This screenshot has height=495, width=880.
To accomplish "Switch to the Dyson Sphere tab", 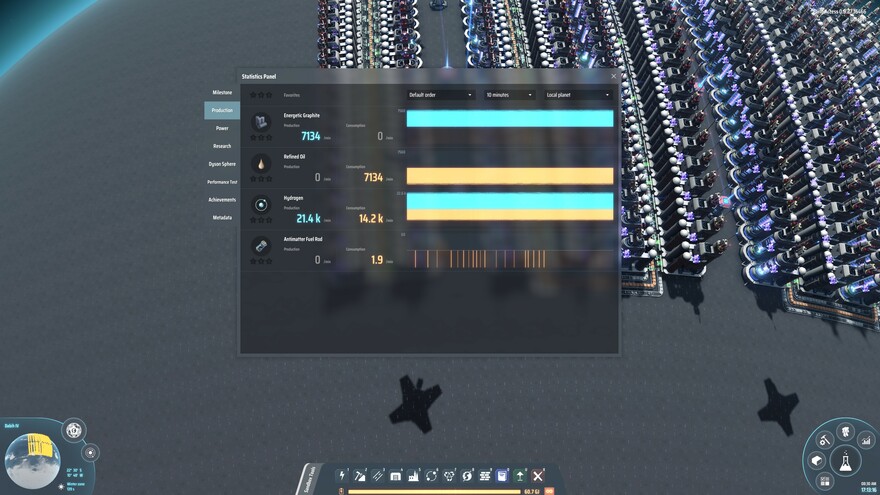I will click(x=222, y=164).
